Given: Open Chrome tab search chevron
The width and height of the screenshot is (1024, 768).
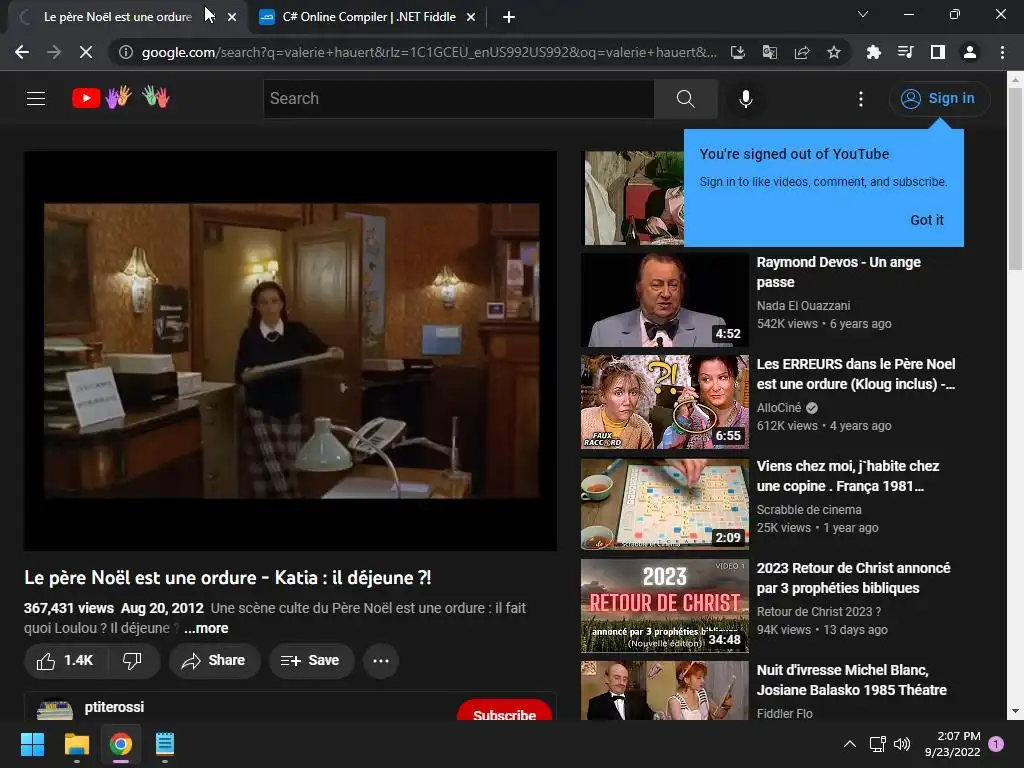Looking at the screenshot, I should (x=863, y=14).
